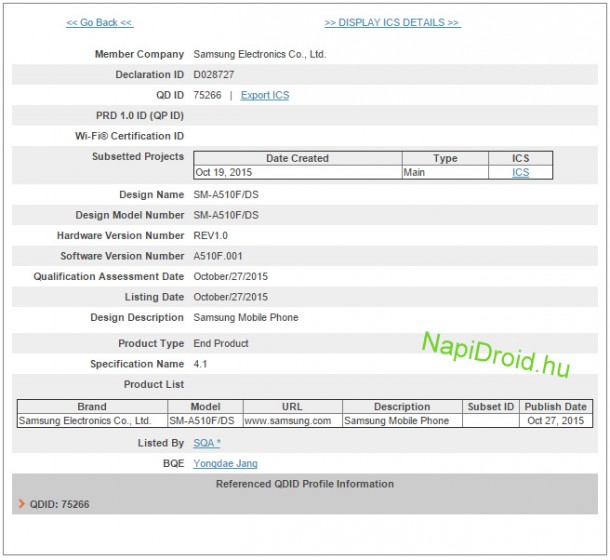The image size is (610, 560).
Task: Expand the QDID: 75266 profile entry
Action: pyautogui.click(x=60, y=504)
